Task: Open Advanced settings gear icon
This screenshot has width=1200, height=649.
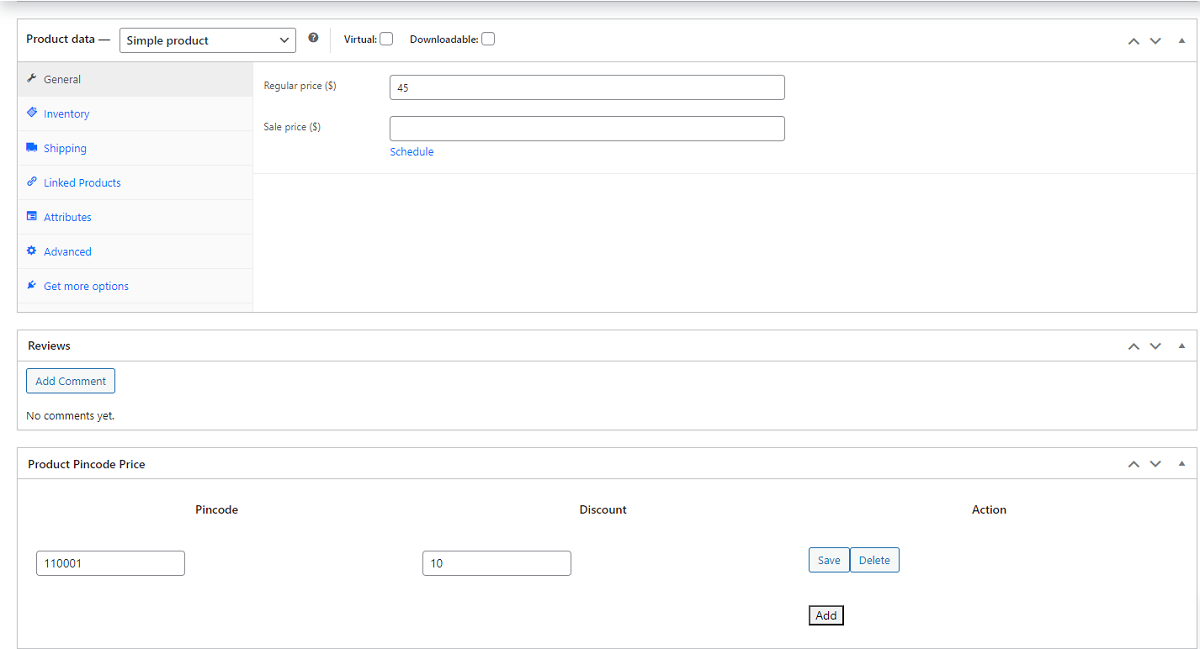Action: click(x=31, y=251)
